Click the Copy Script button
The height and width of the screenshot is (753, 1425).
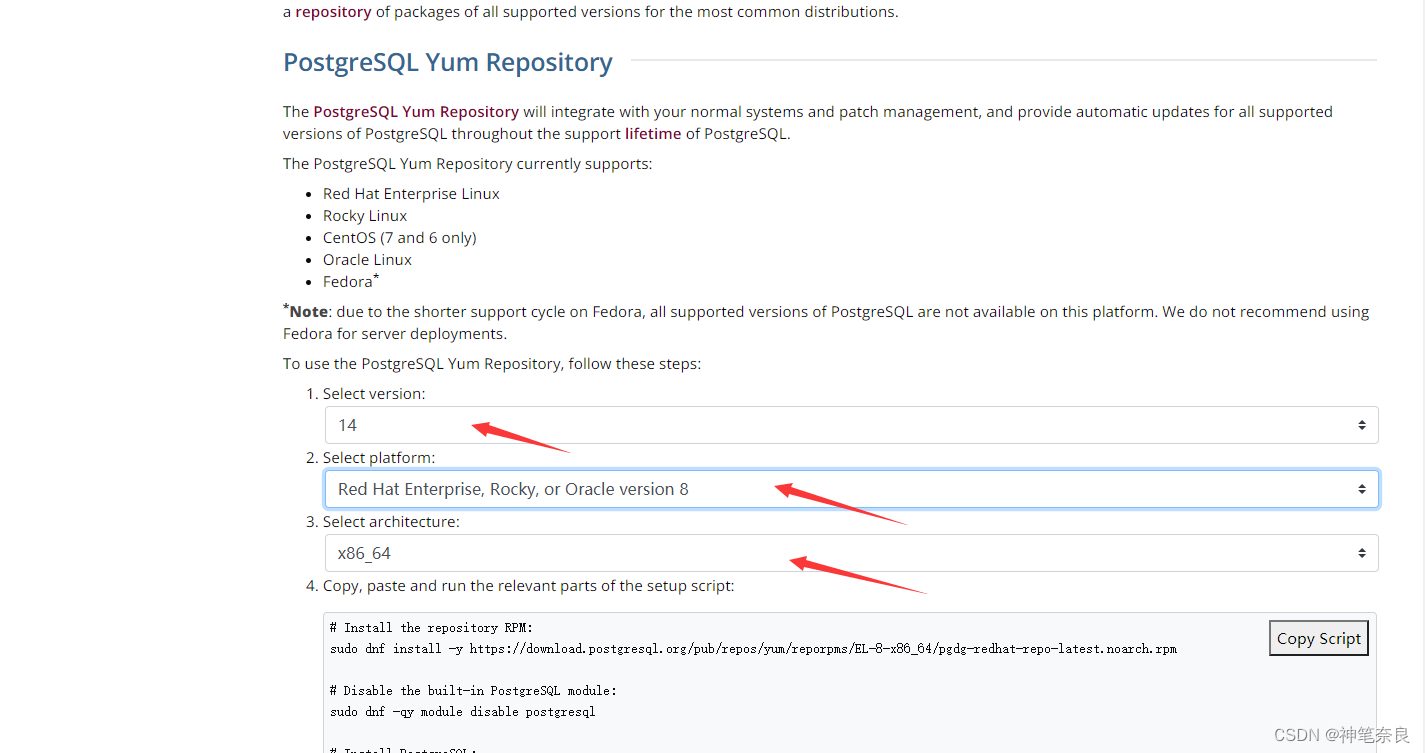1318,638
